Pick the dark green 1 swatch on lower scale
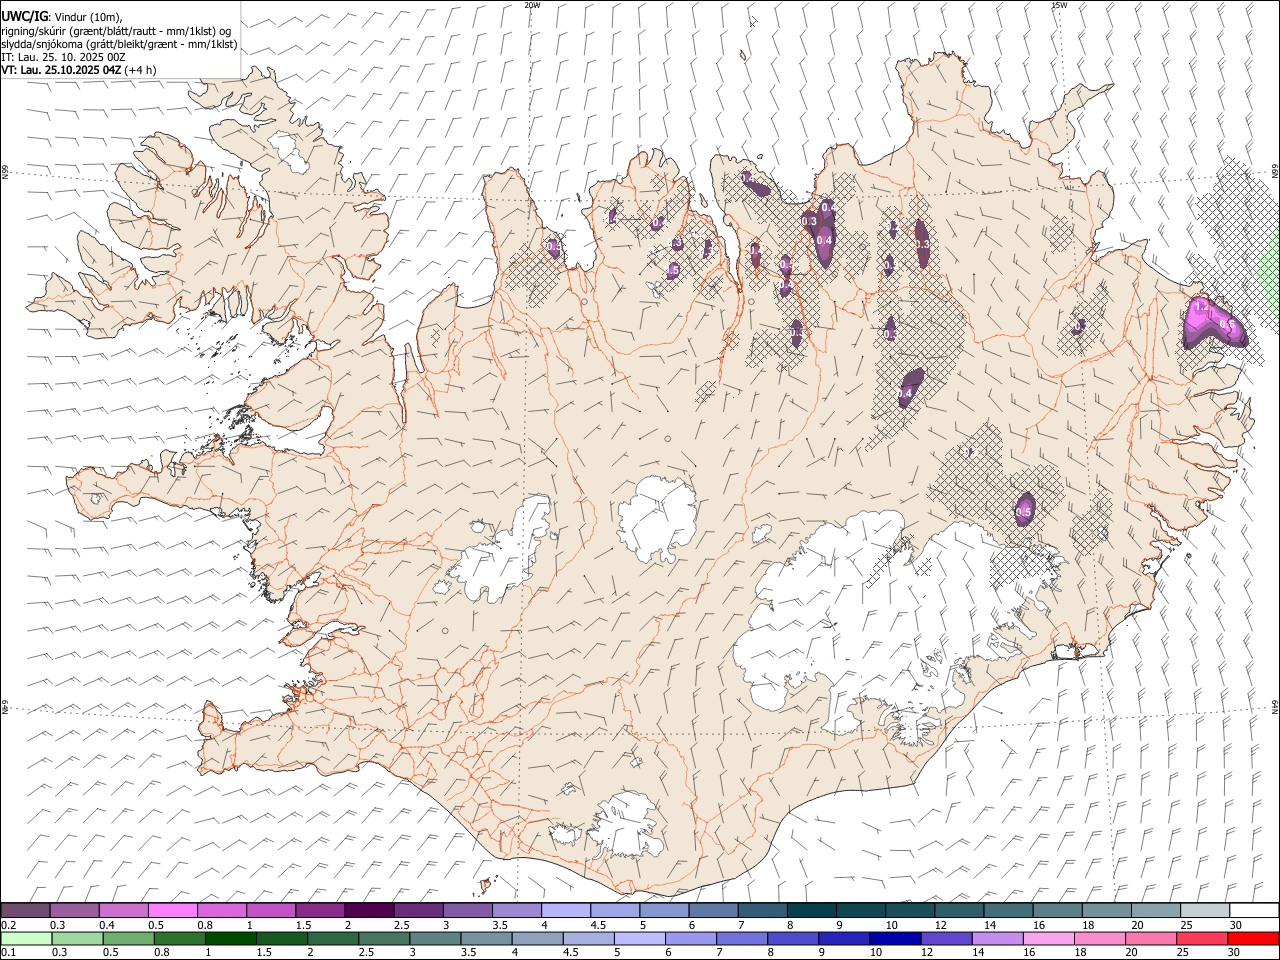Screen dimensions: 1280x960 [x=230, y=938]
